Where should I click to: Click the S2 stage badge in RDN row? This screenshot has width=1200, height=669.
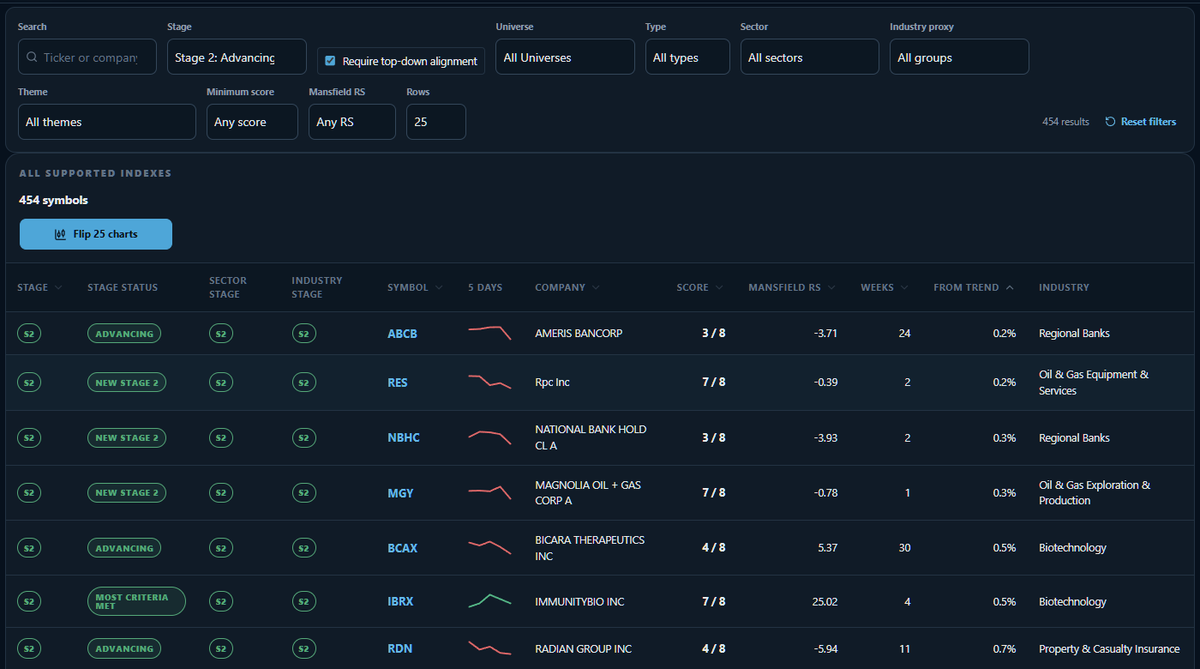tap(29, 648)
